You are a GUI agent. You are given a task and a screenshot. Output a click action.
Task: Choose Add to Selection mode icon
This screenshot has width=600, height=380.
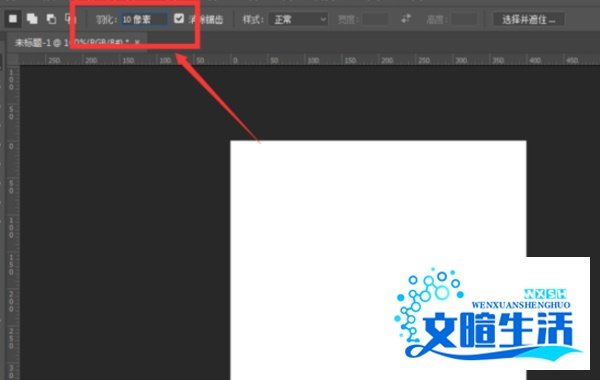click(x=32, y=19)
